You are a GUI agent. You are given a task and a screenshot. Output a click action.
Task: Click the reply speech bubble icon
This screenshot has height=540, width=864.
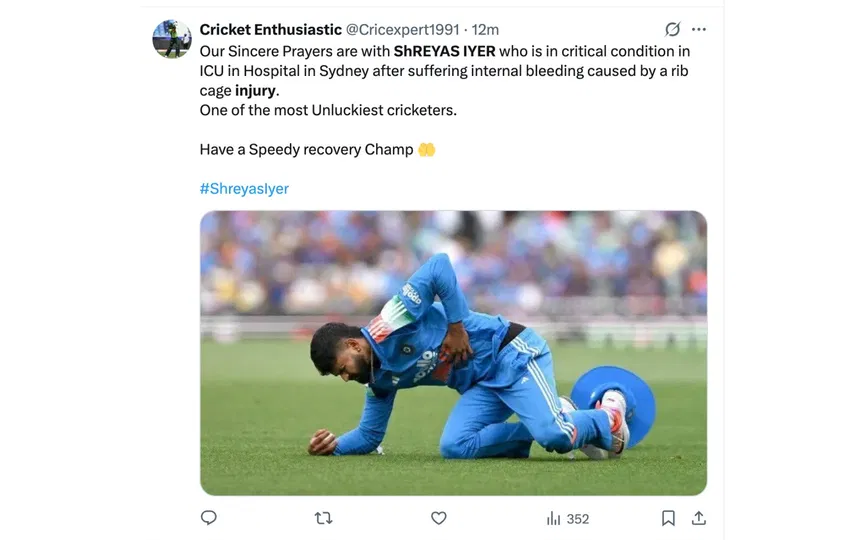pos(209,518)
